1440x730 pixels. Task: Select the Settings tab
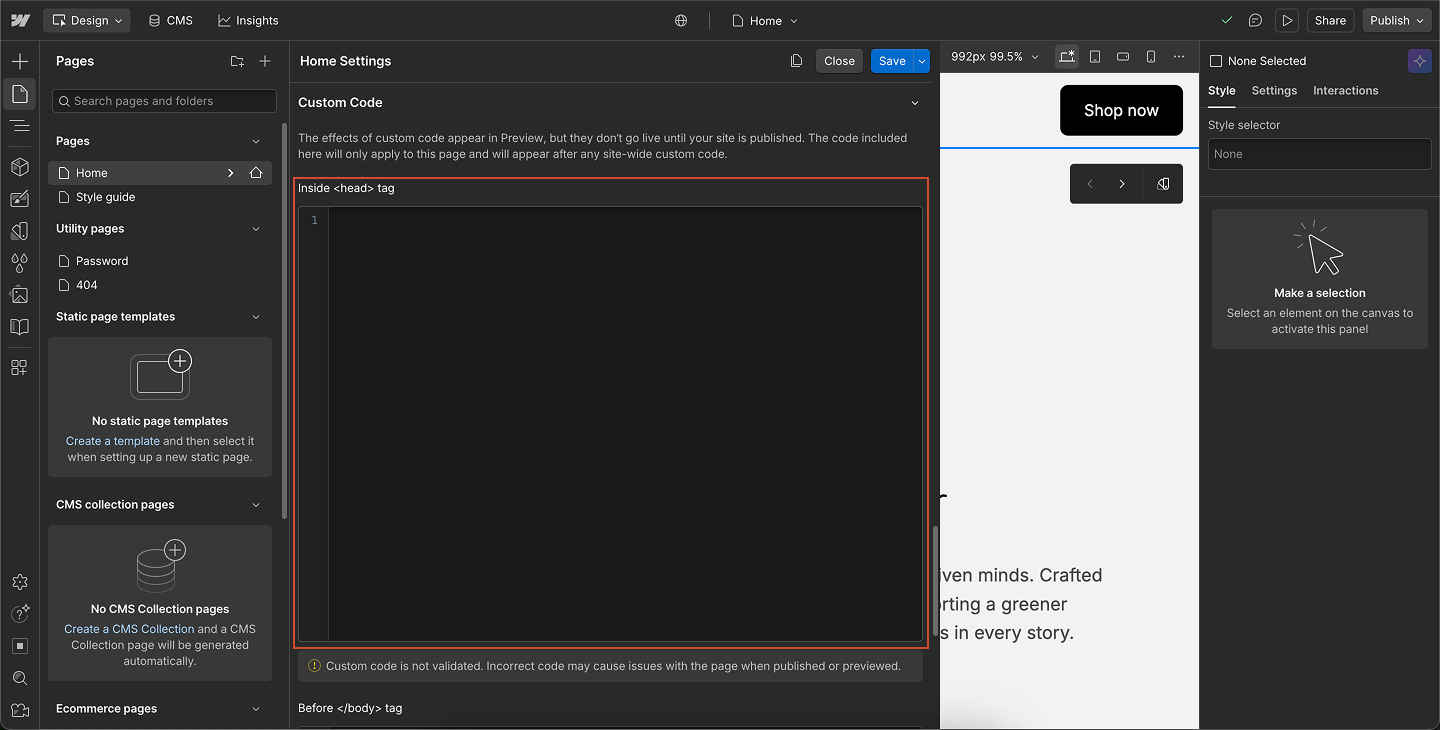pyautogui.click(x=1274, y=90)
